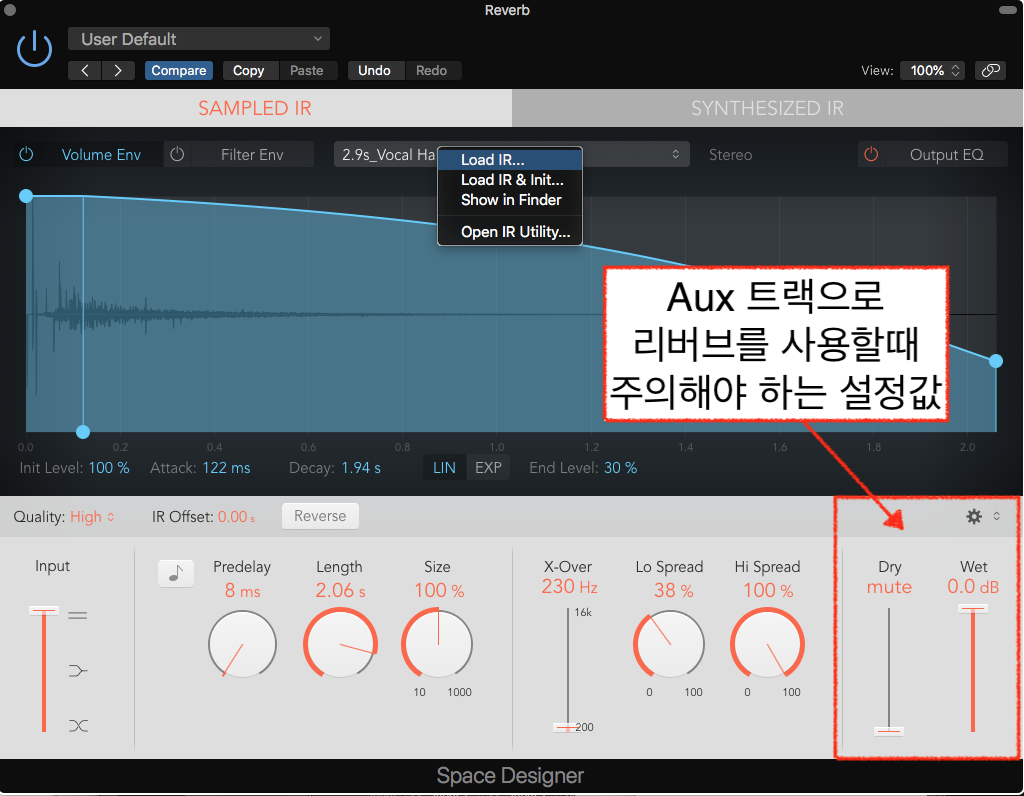Click the Copy button
This screenshot has width=1024, height=796.
coord(248,71)
